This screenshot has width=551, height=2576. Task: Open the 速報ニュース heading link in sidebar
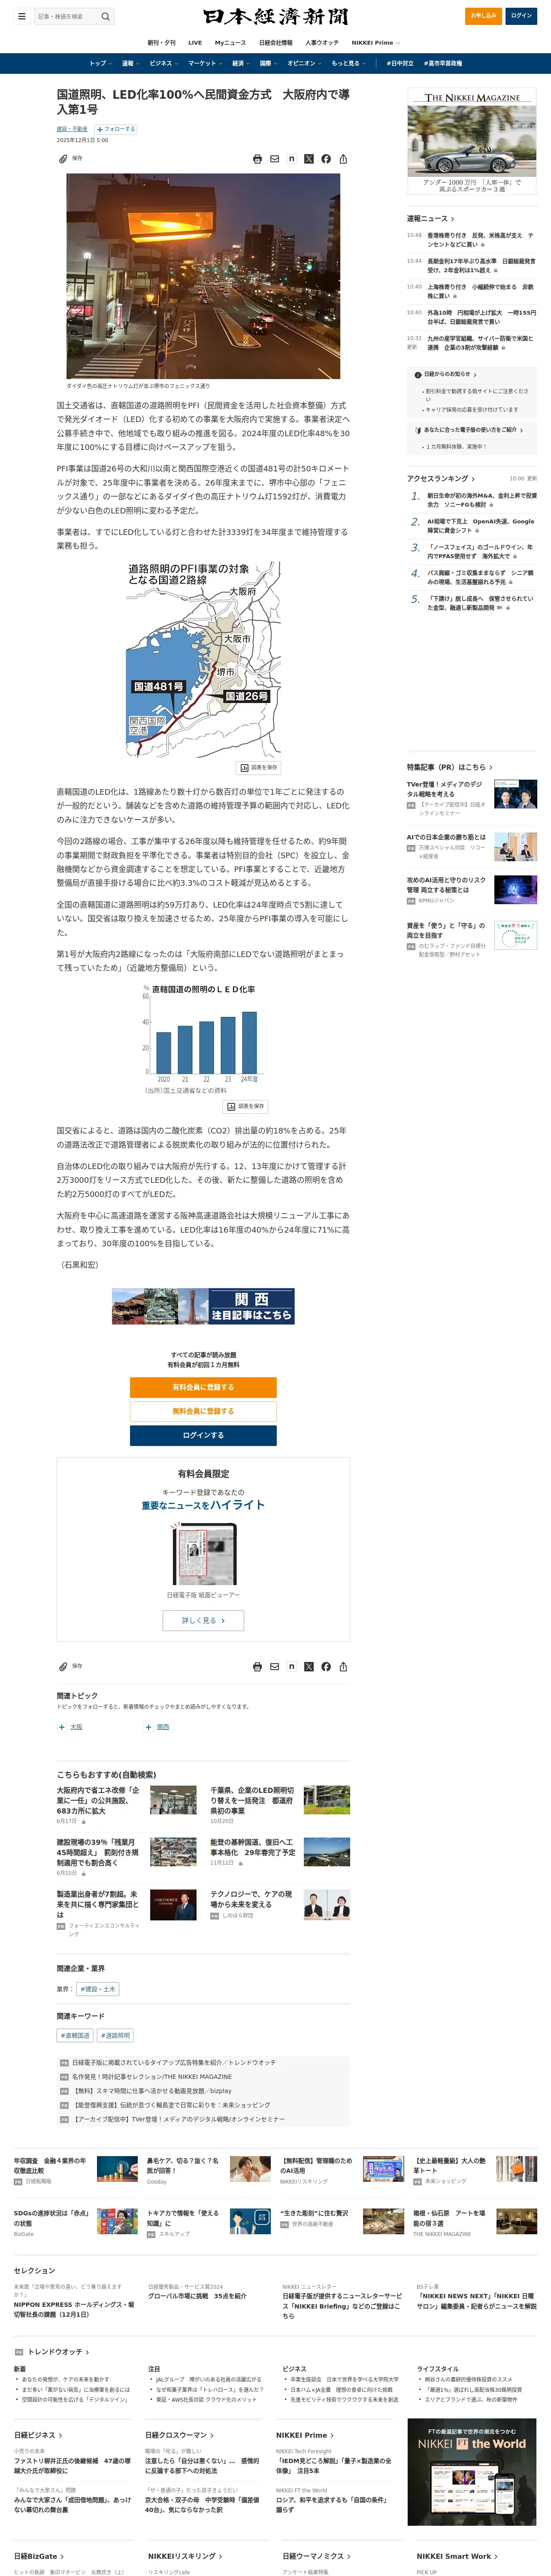[x=430, y=218]
